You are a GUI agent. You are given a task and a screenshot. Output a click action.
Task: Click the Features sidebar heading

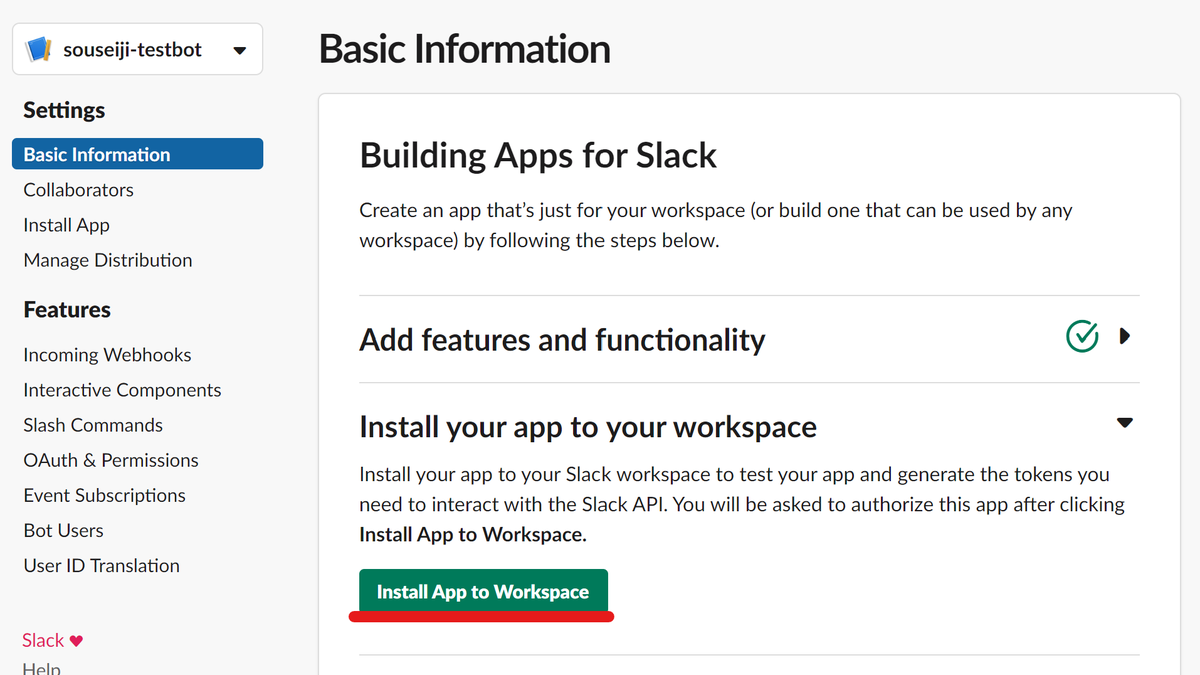(x=67, y=310)
